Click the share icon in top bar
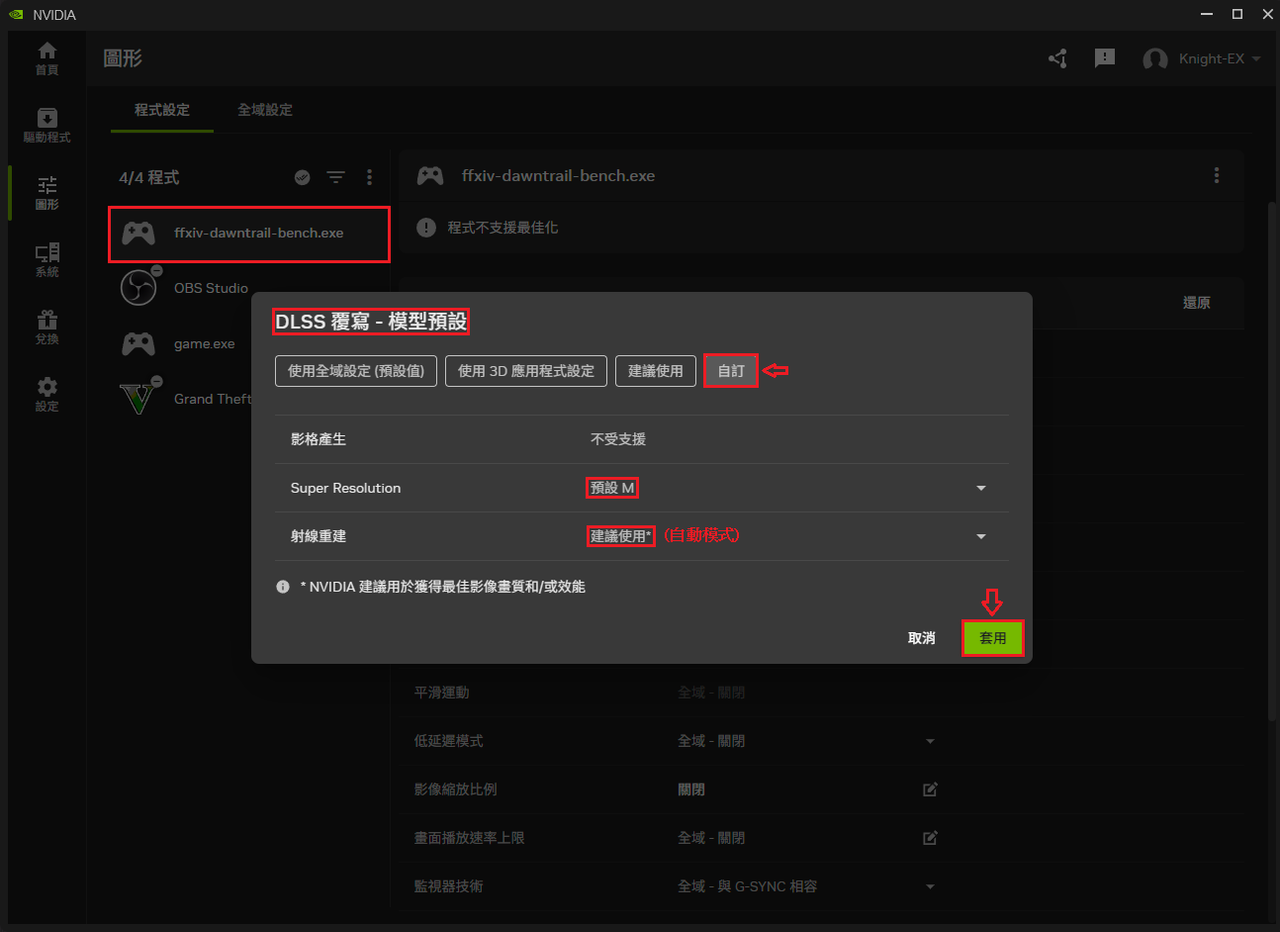Image resolution: width=1280 pixels, height=932 pixels. coord(1058,59)
